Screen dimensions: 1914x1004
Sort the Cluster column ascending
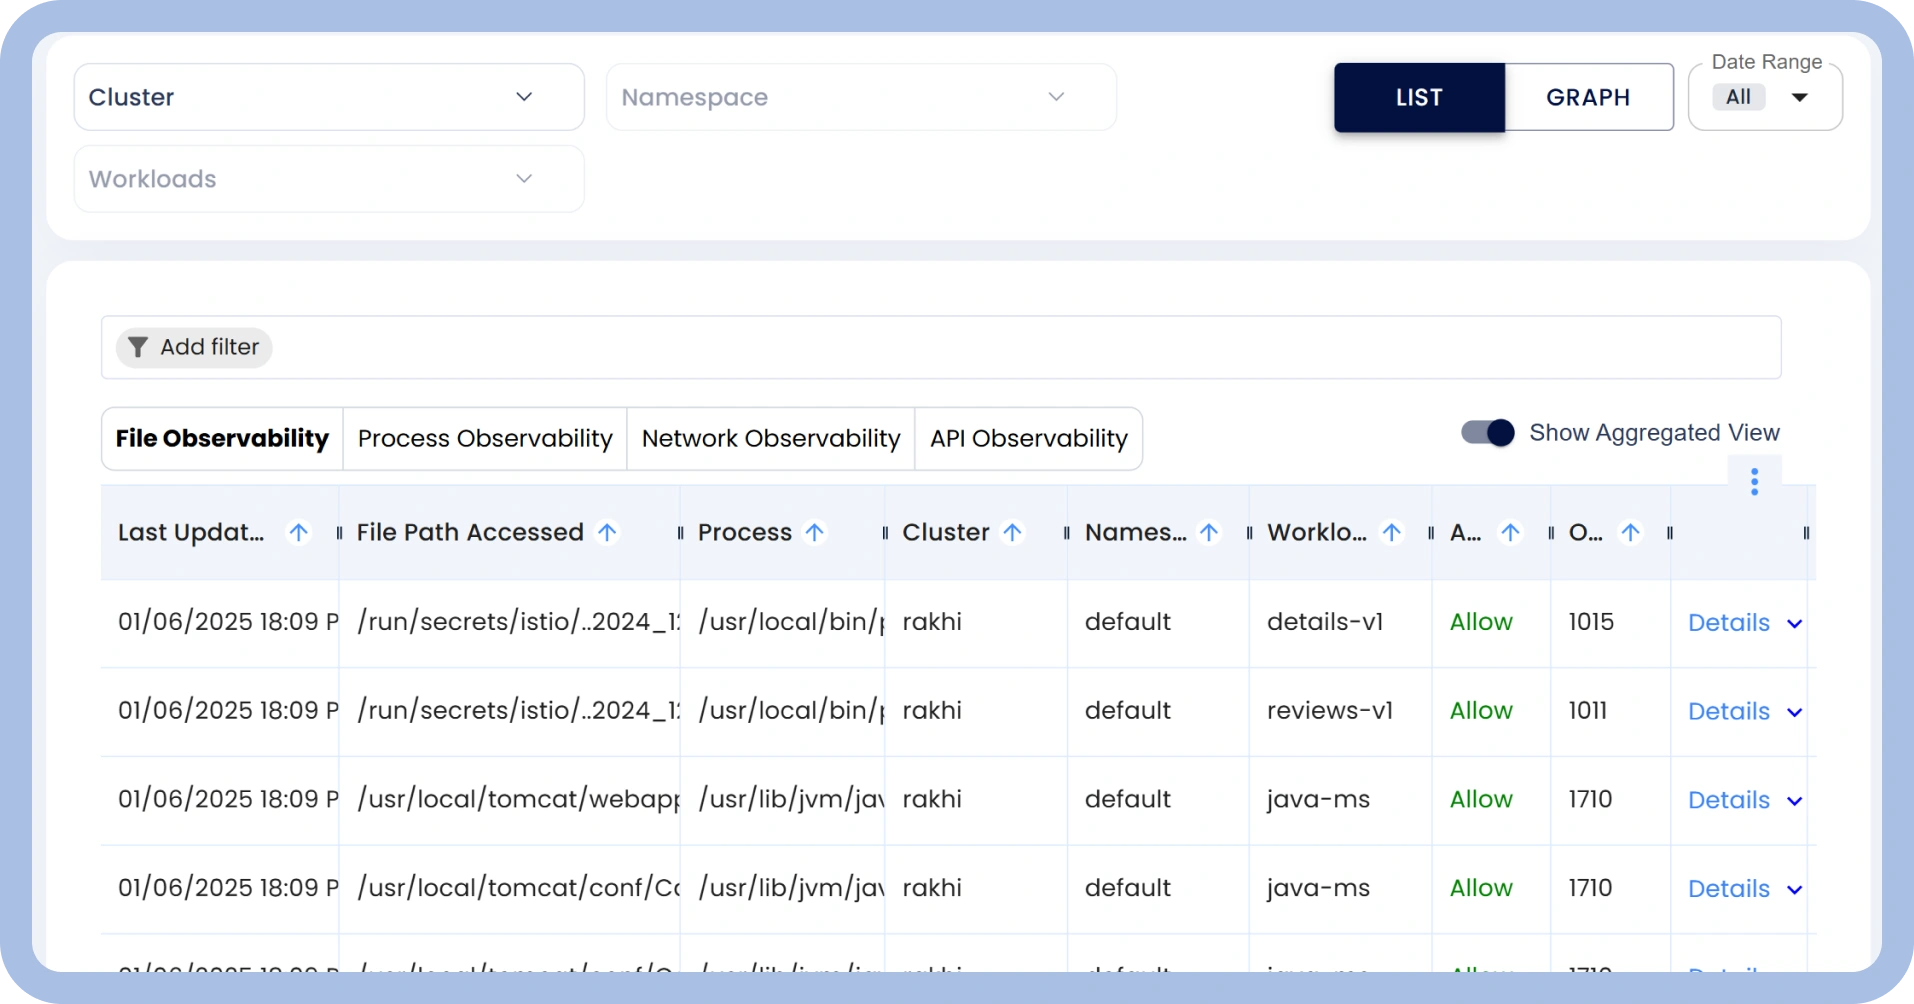point(1014,532)
